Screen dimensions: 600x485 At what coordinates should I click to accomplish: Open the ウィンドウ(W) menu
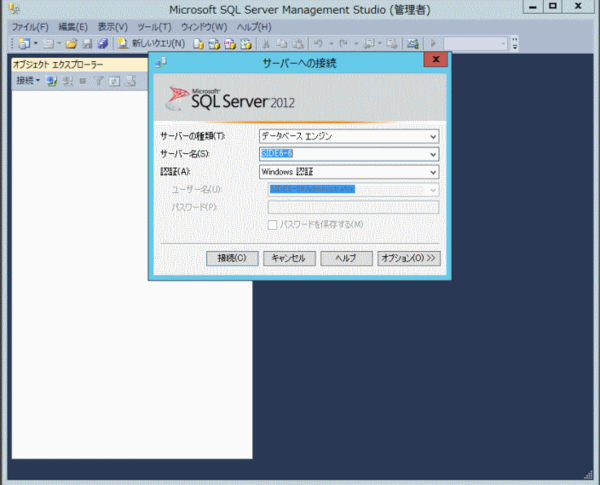click(204, 27)
